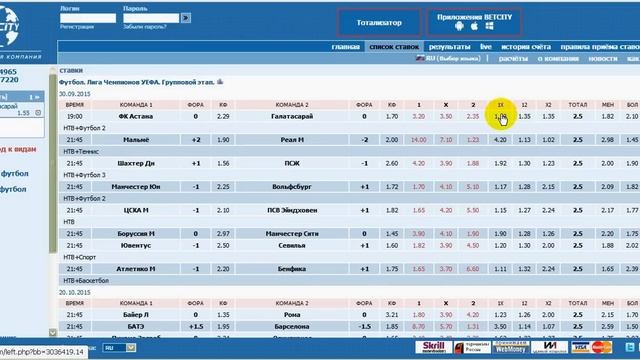Open the Тотализатор button
Image resolution: width=640 pixels, height=360 pixels.
[379, 22]
